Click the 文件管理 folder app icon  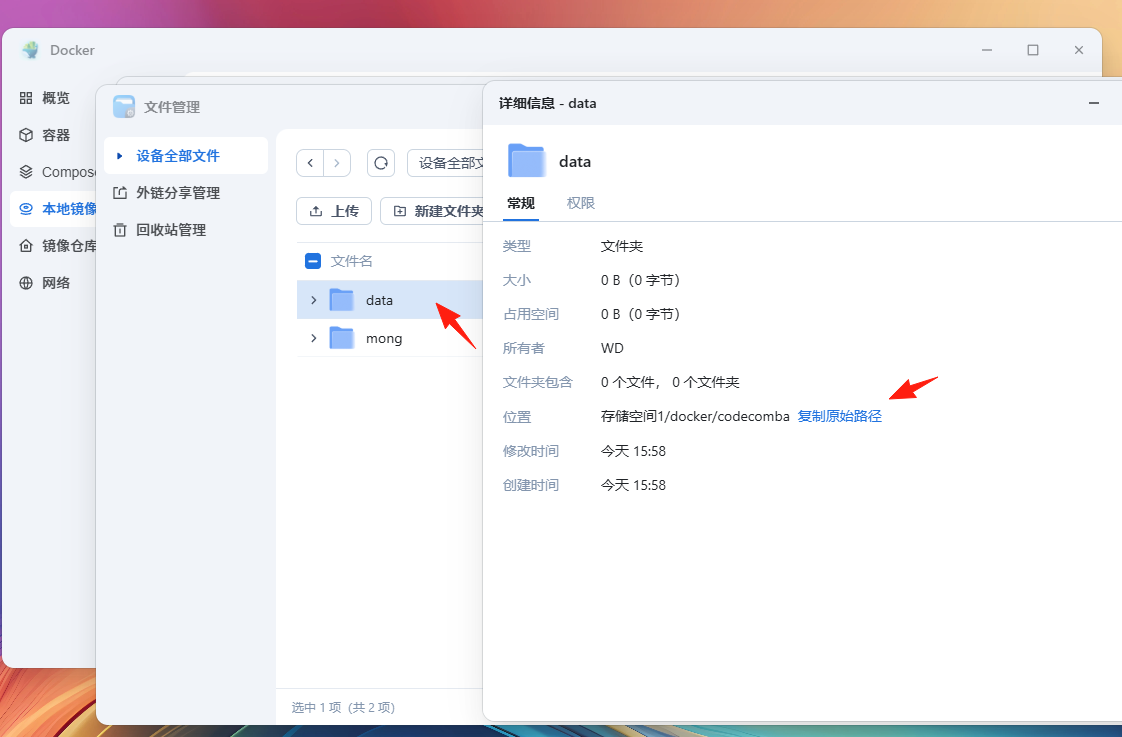pyautogui.click(x=124, y=107)
